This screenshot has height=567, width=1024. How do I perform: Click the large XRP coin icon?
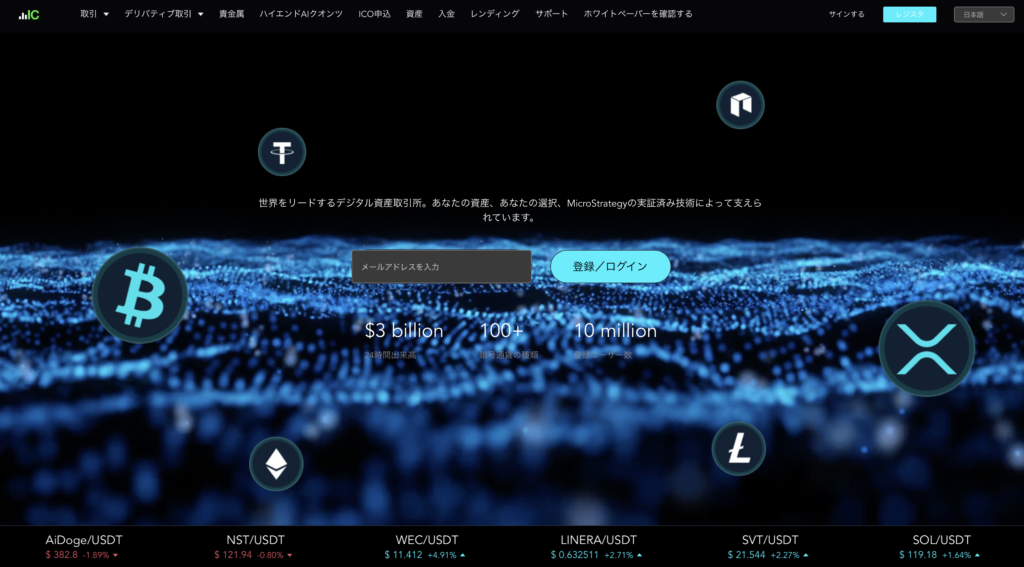tap(926, 348)
